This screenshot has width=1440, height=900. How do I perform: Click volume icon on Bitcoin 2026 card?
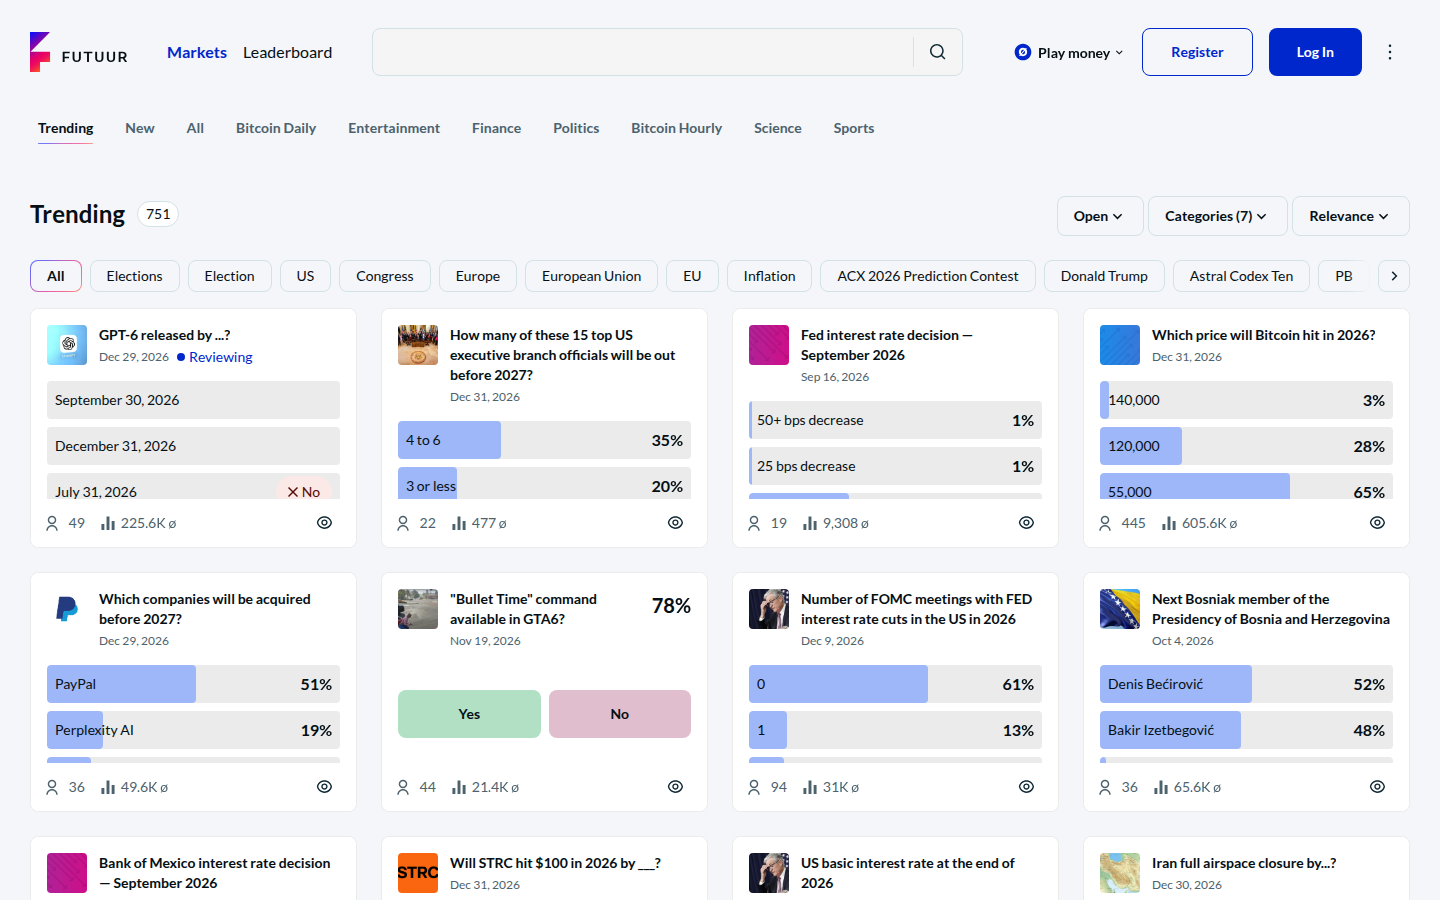(x=1169, y=523)
